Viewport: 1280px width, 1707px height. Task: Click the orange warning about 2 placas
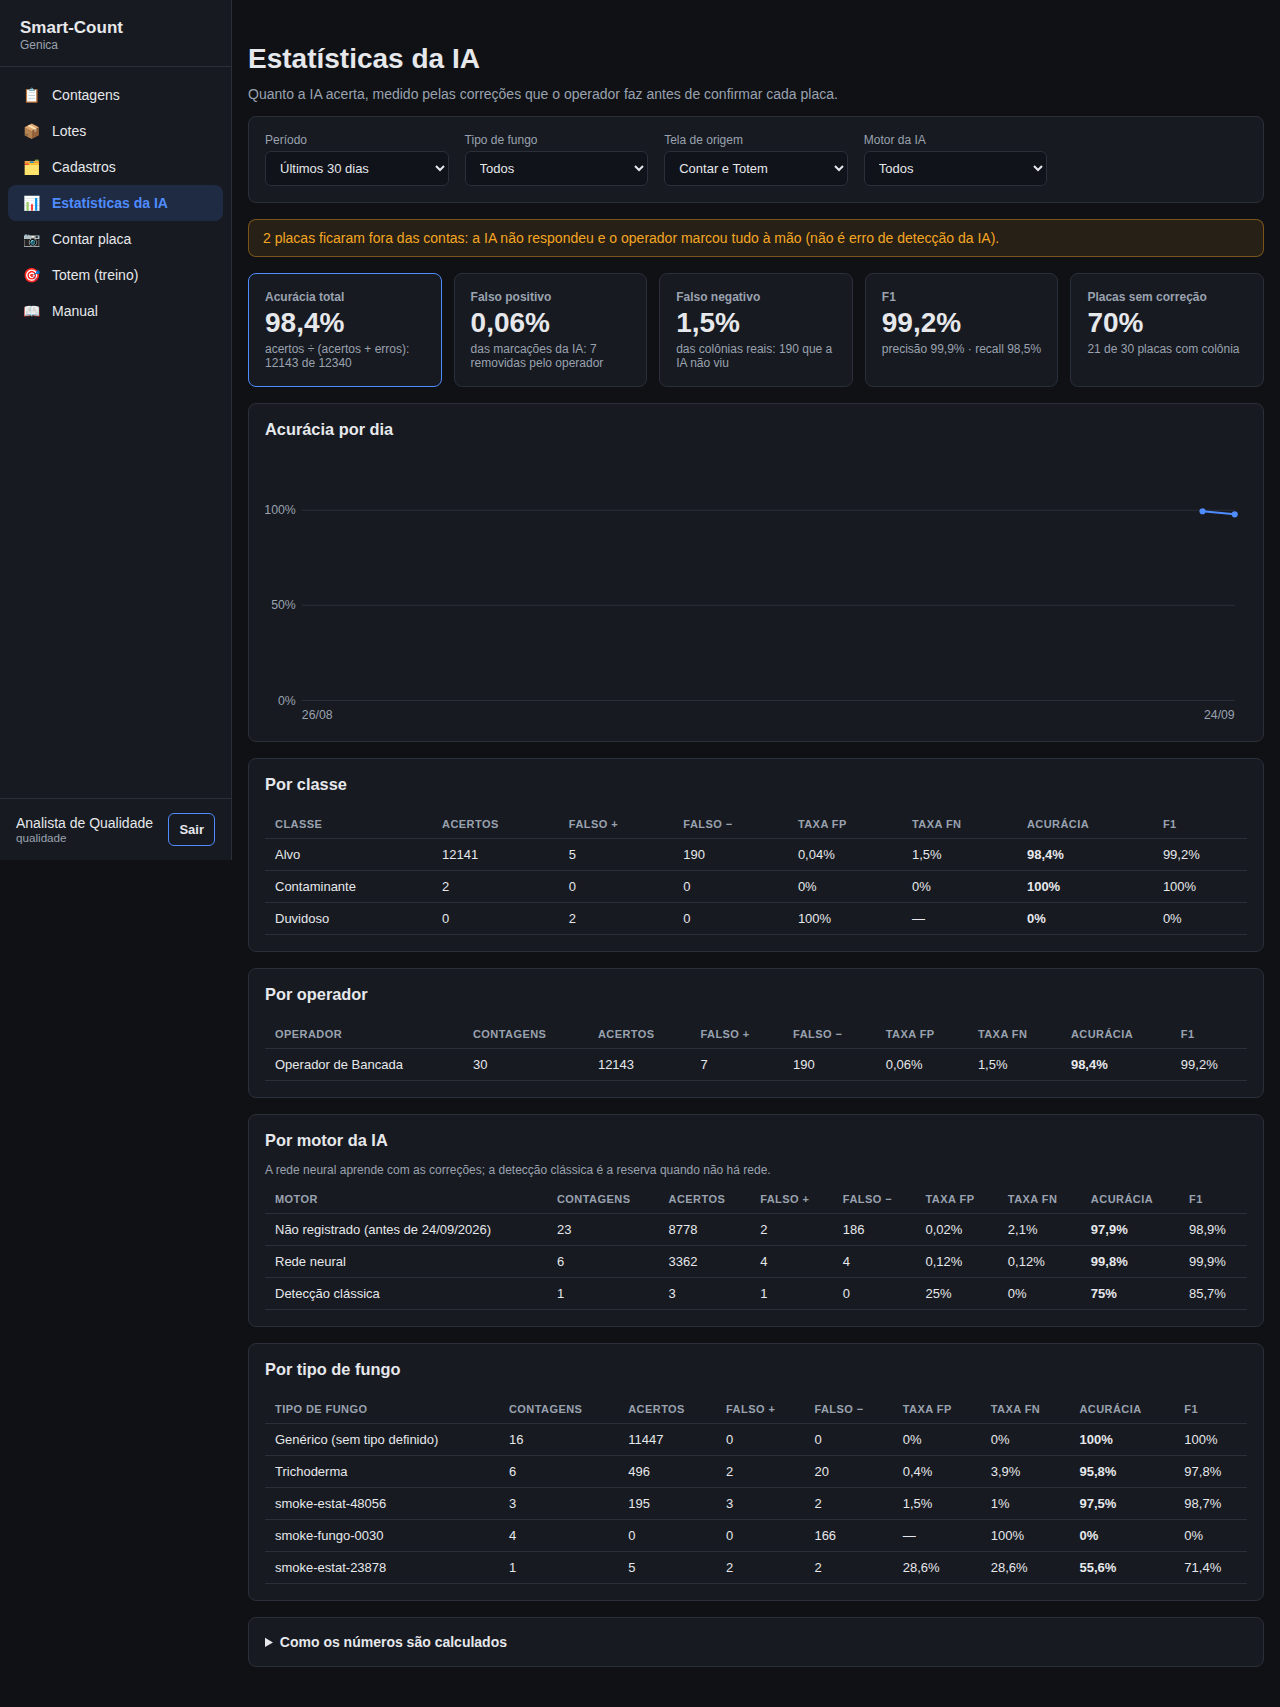coord(756,238)
